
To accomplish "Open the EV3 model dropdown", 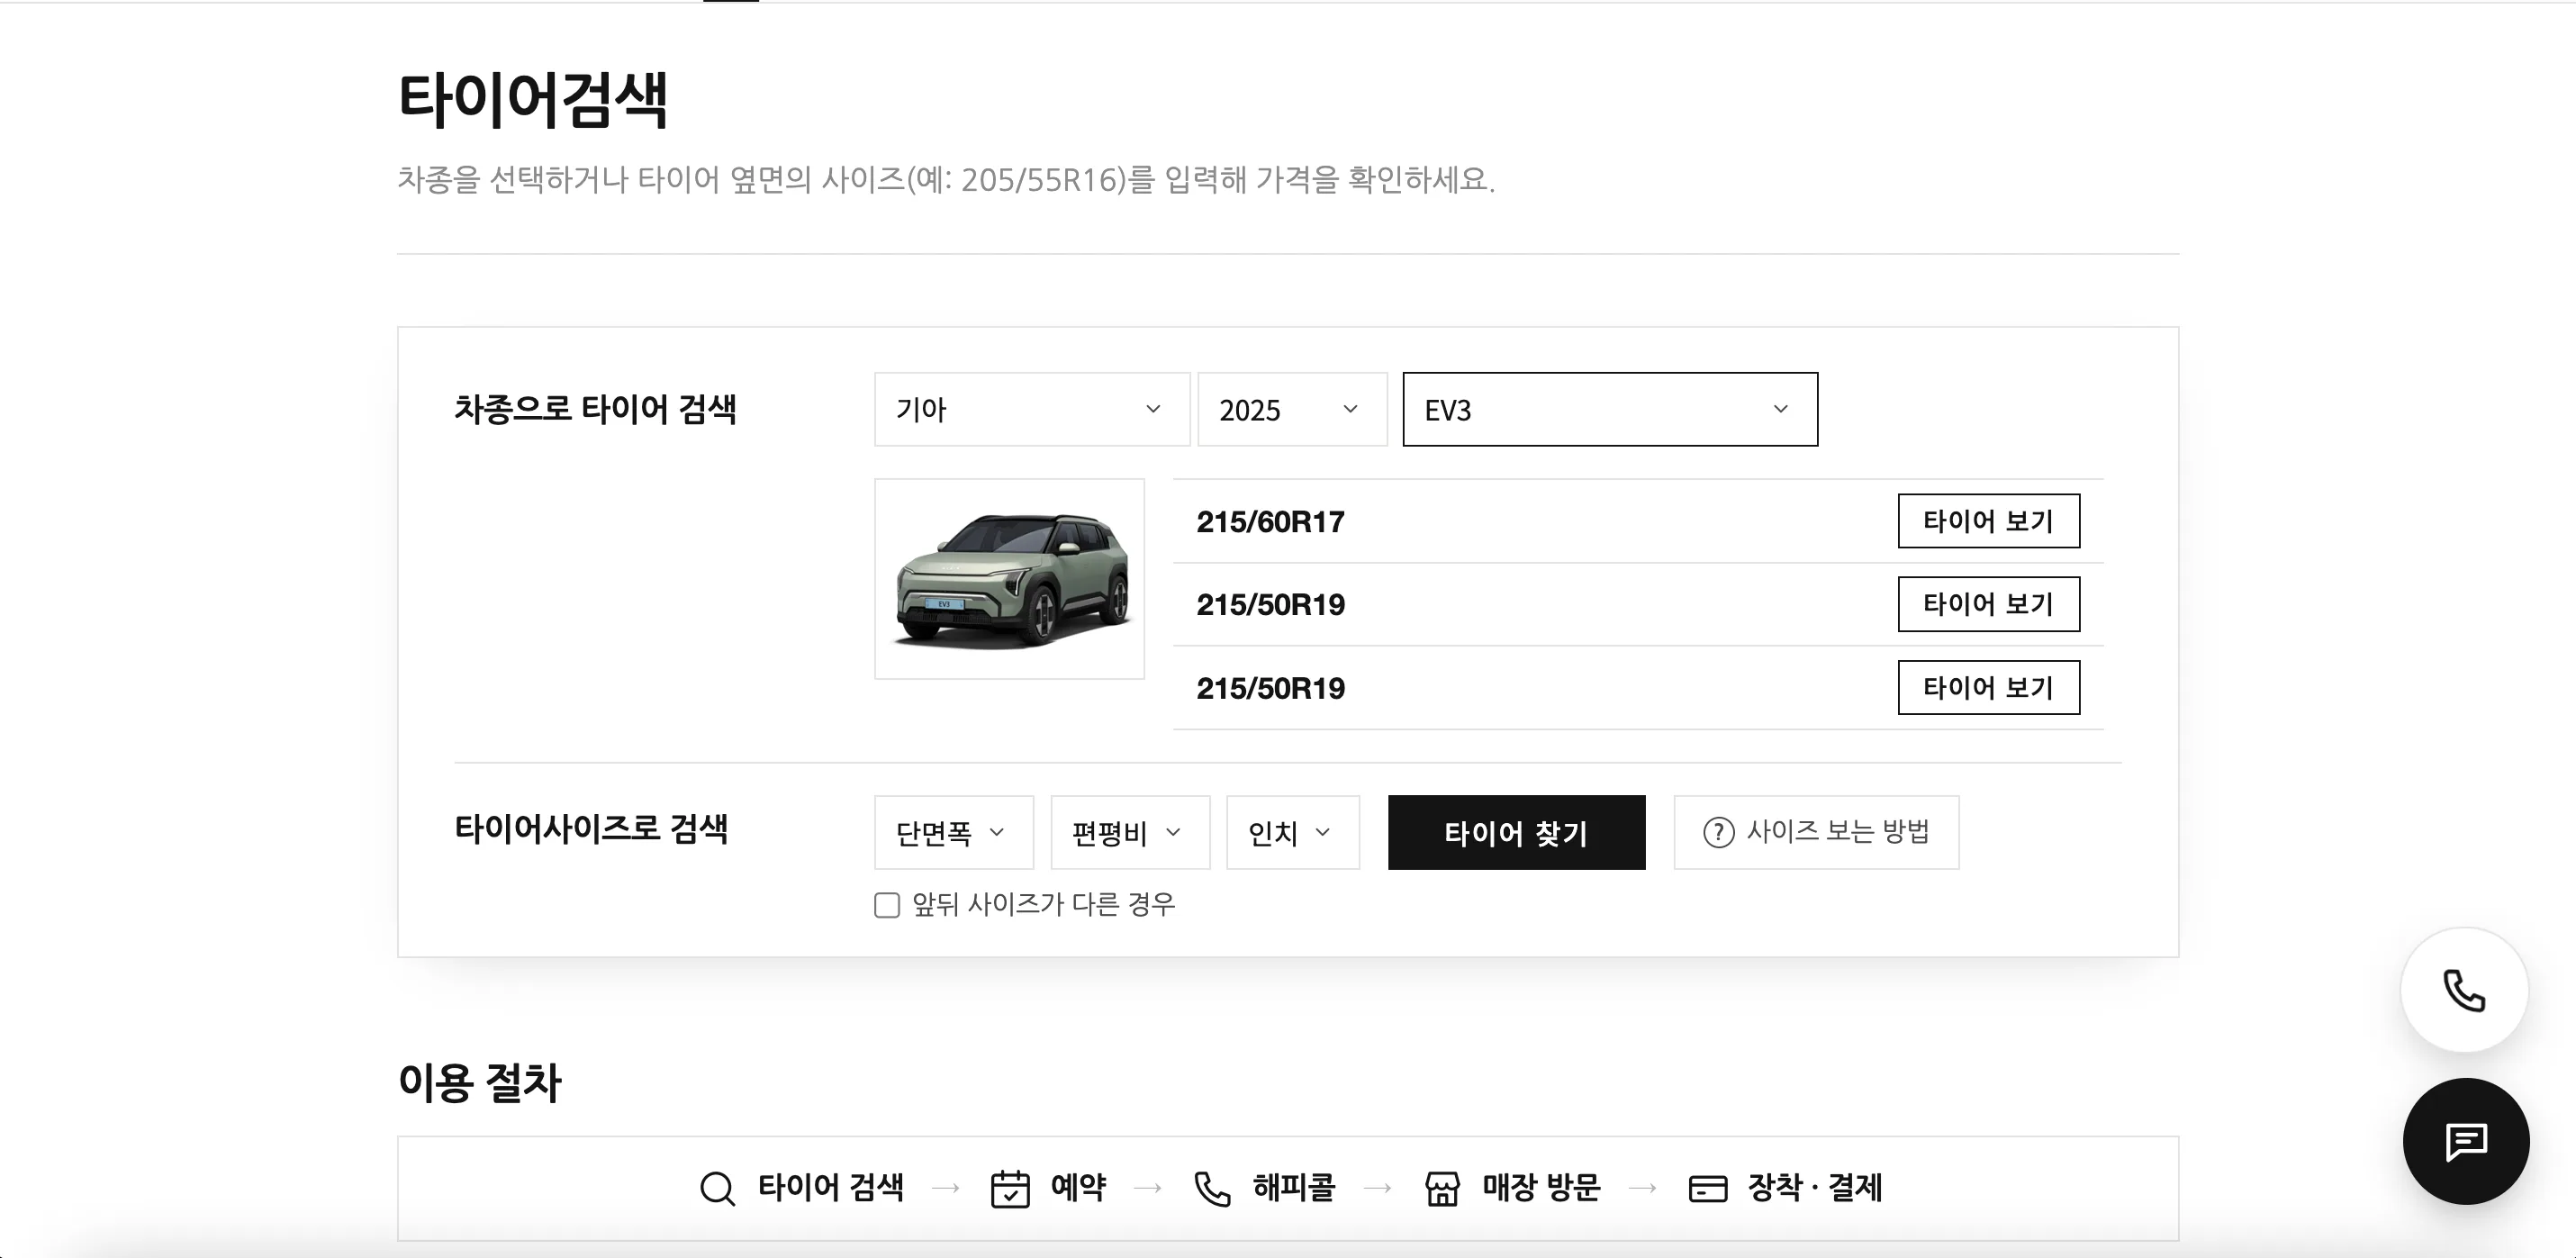I will [x=1610, y=409].
